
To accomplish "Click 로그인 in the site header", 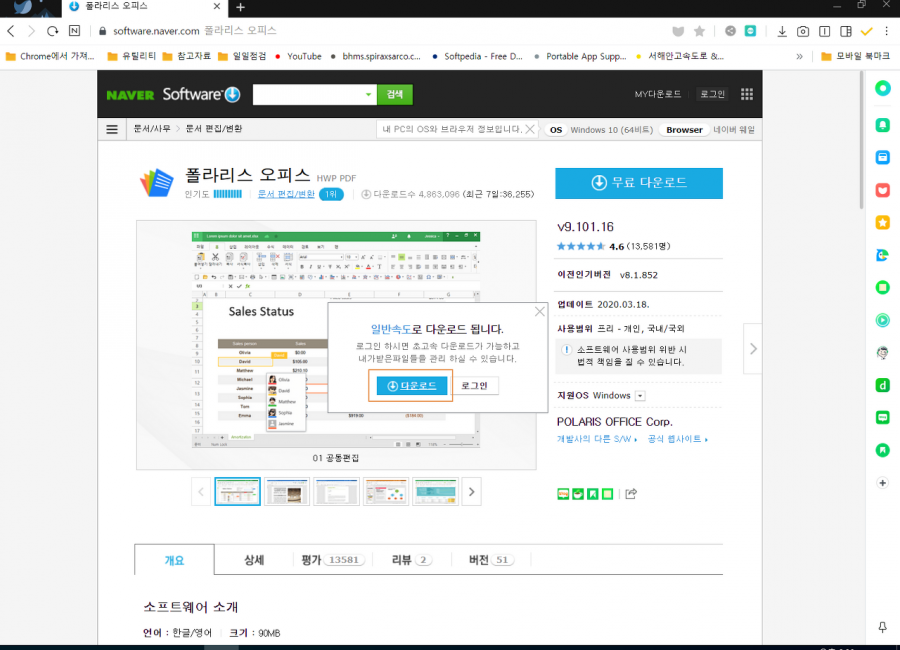I will coord(712,94).
